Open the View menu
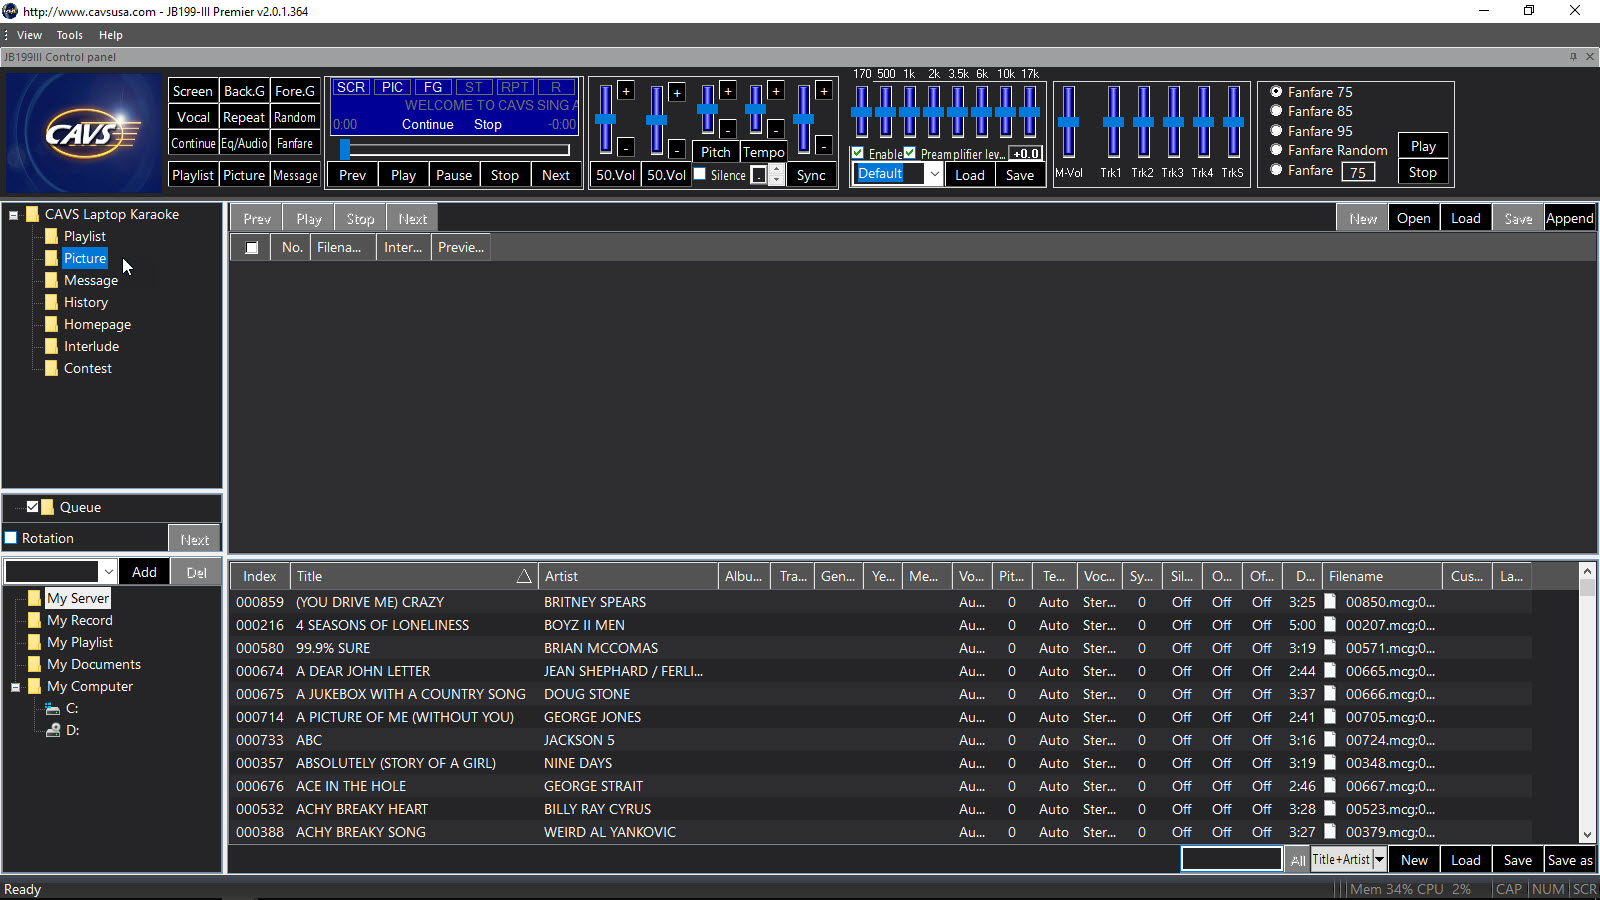This screenshot has width=1600, height=900. tap(29, 35)
